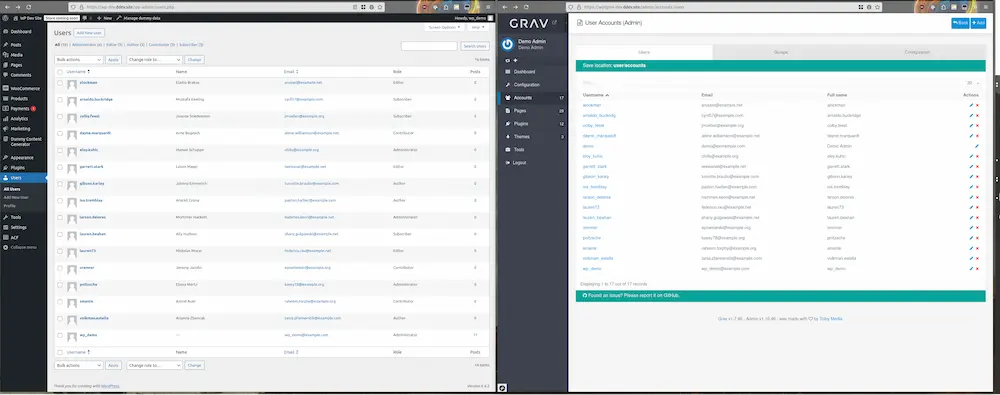Check the box for user gibson.karley
The width and height of the screenshot is (1000, 395).
pos(60,184)
